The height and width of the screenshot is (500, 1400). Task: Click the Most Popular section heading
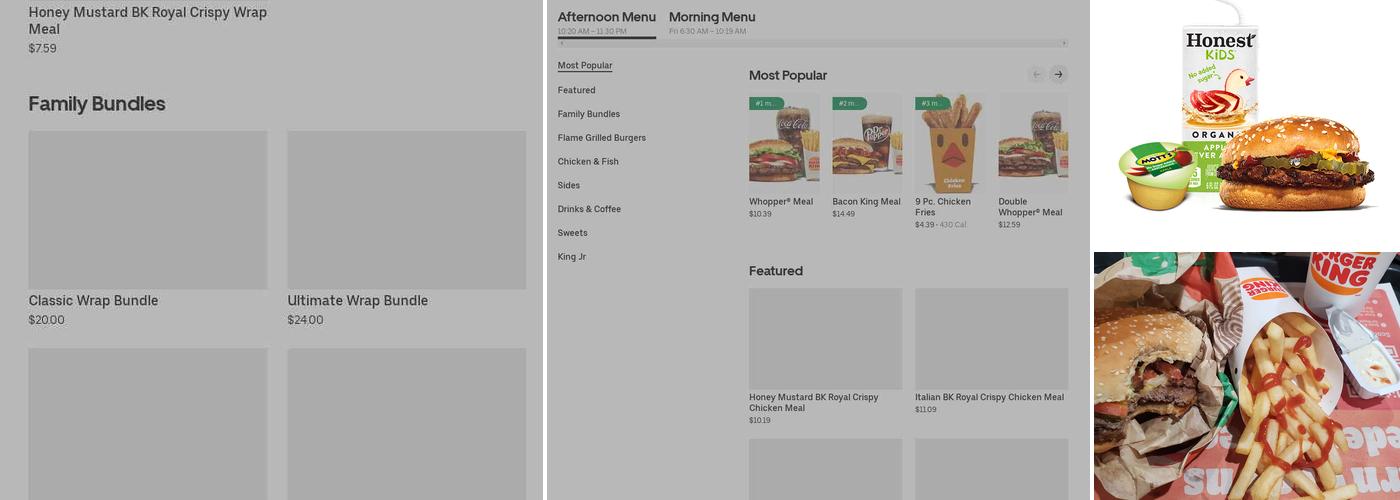click(788, 75)
